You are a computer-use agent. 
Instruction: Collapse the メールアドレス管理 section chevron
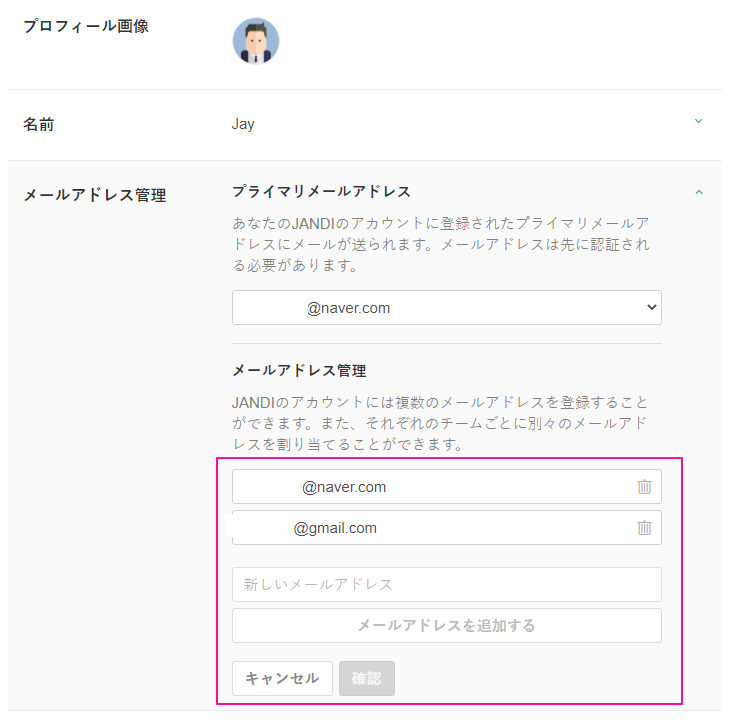(x=698, y=191)
